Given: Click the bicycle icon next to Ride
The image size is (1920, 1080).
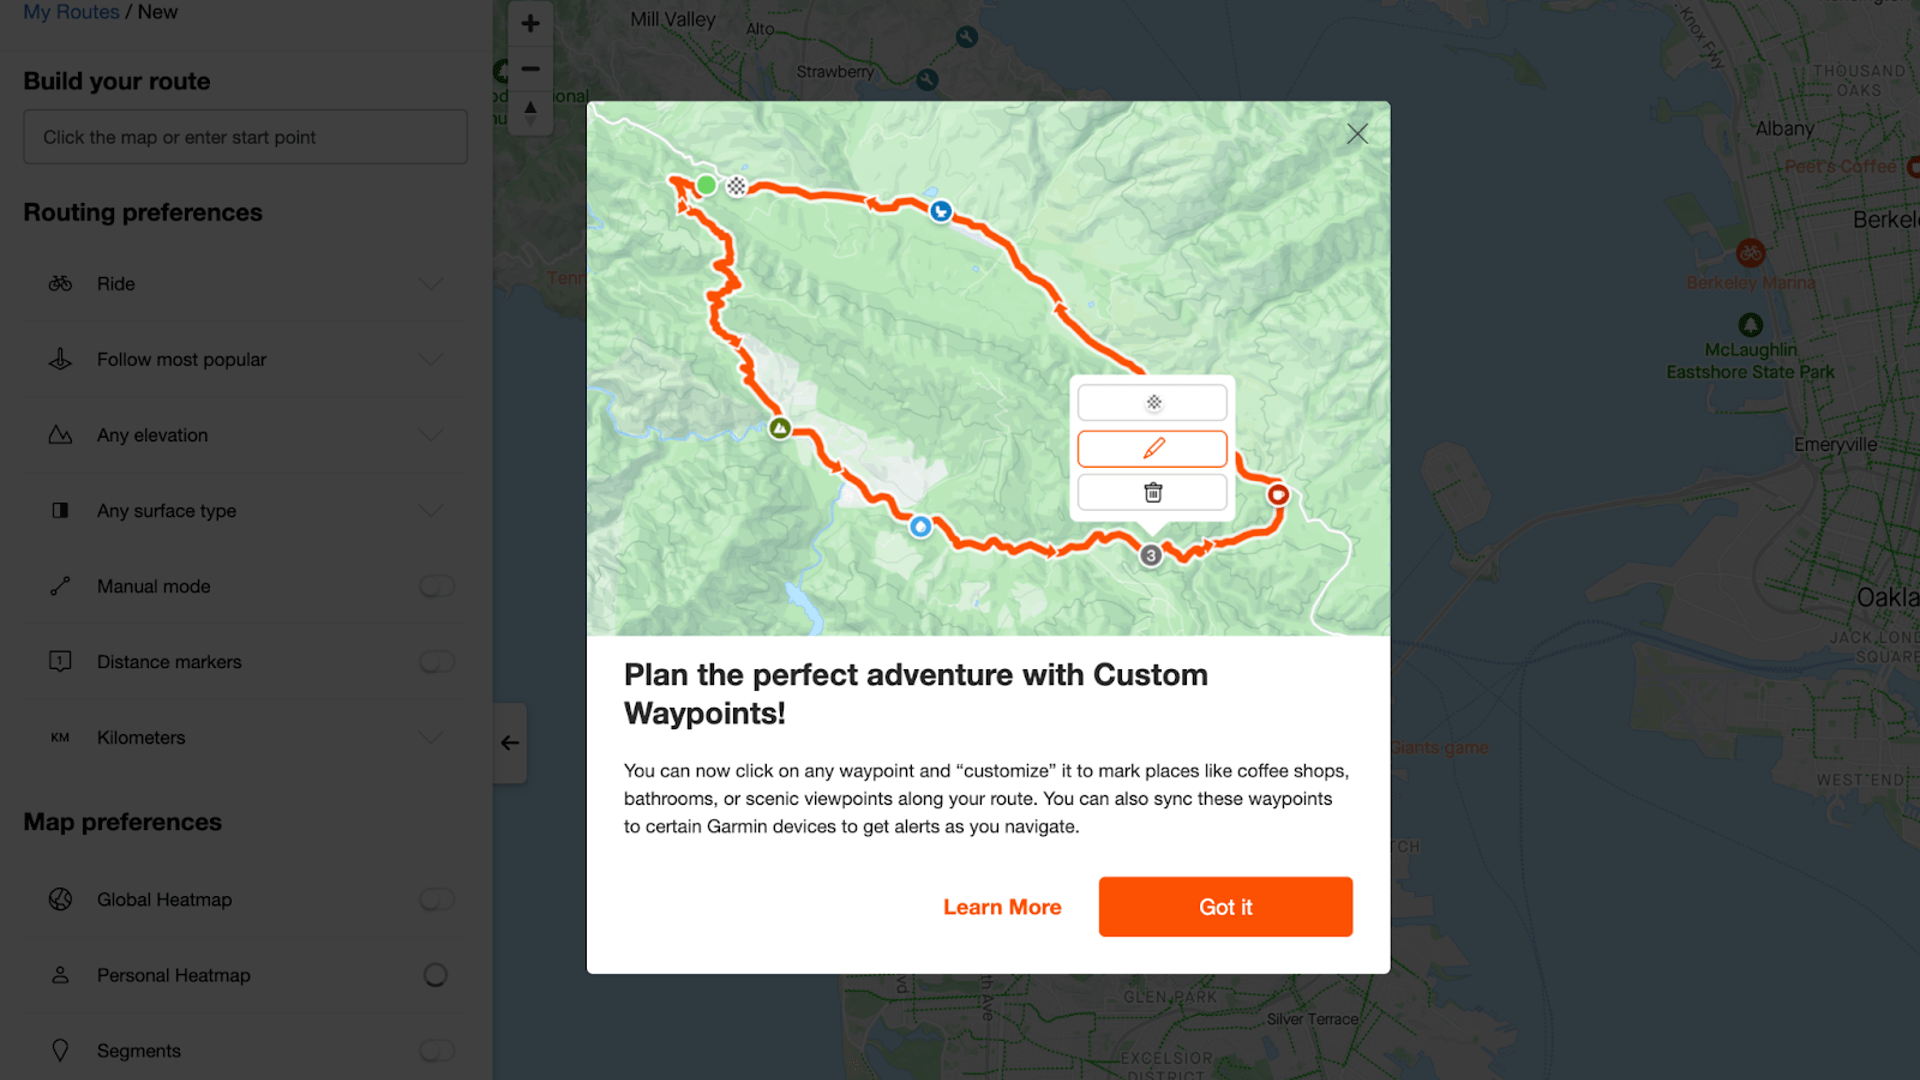Looking at the screenshot, I should [x=60, y=283].
